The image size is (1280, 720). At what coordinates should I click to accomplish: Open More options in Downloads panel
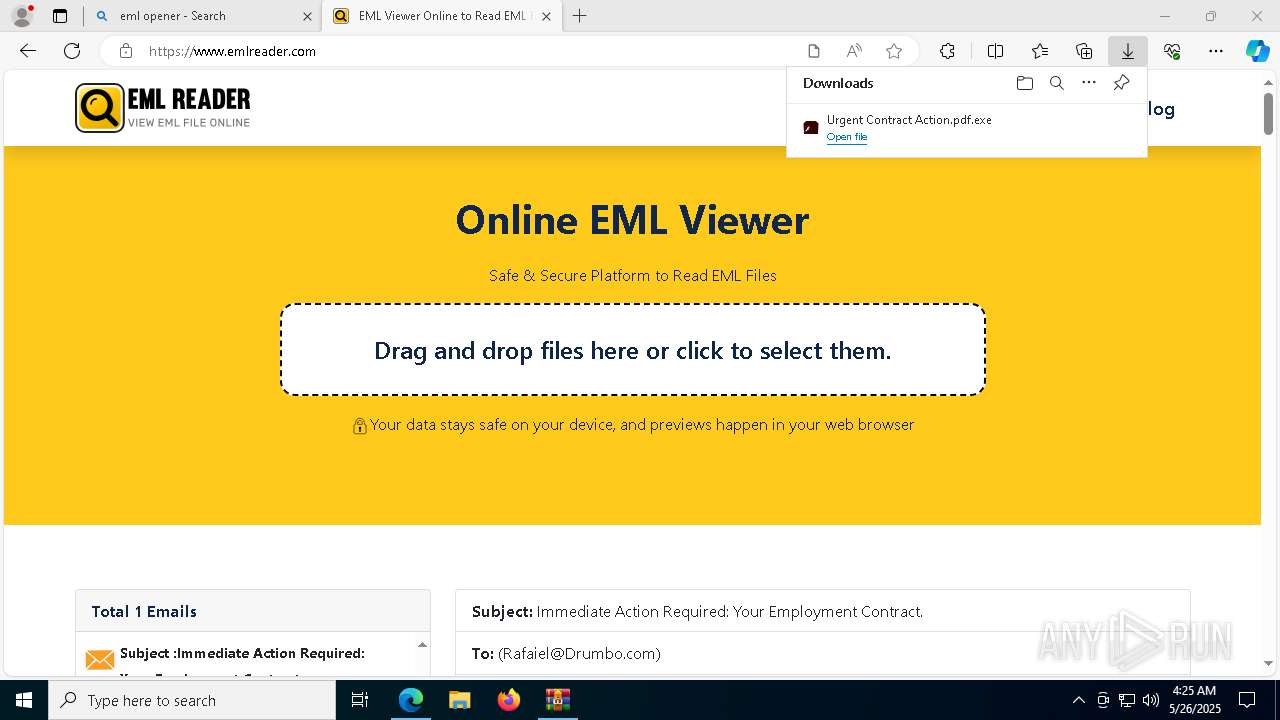click(x=1089, y=83)
